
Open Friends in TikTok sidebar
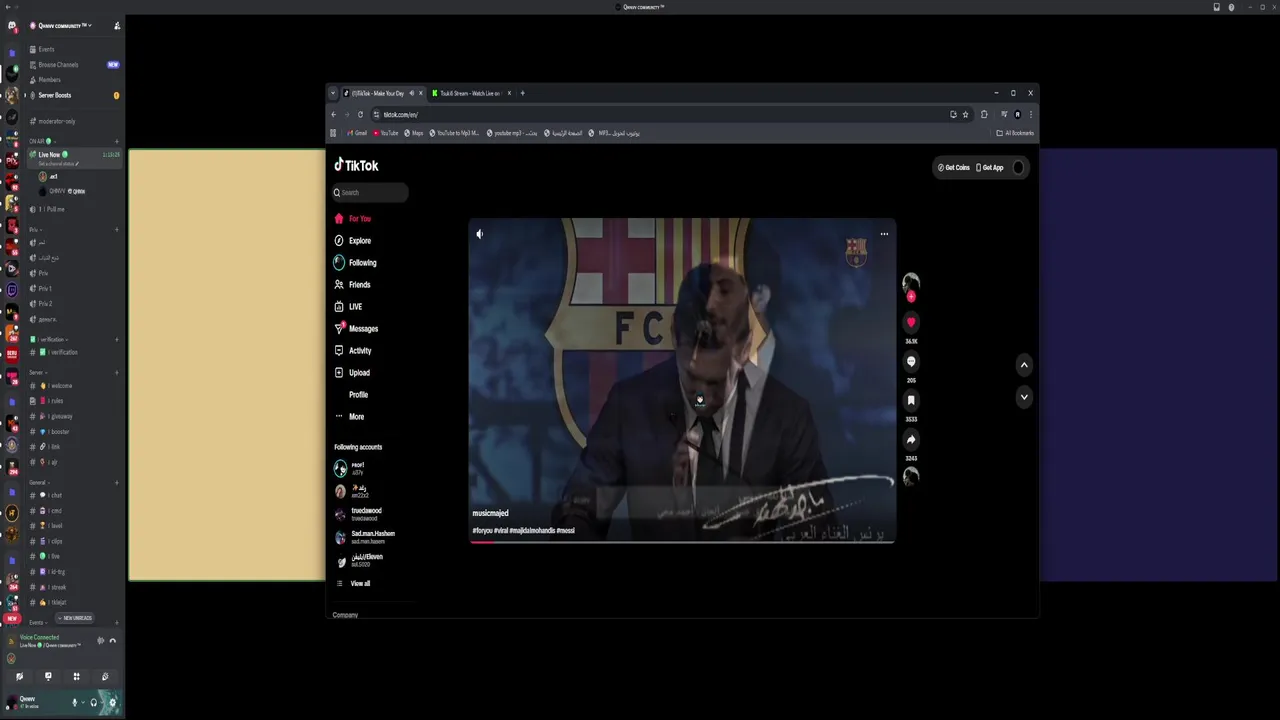pyautogui.click(x=353, y=284)
